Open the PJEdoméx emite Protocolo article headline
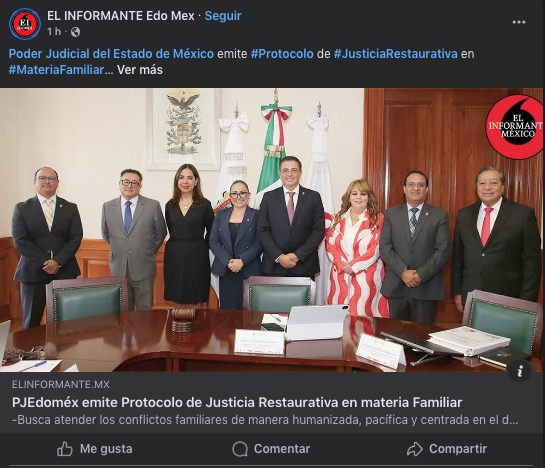 [237, 402]
